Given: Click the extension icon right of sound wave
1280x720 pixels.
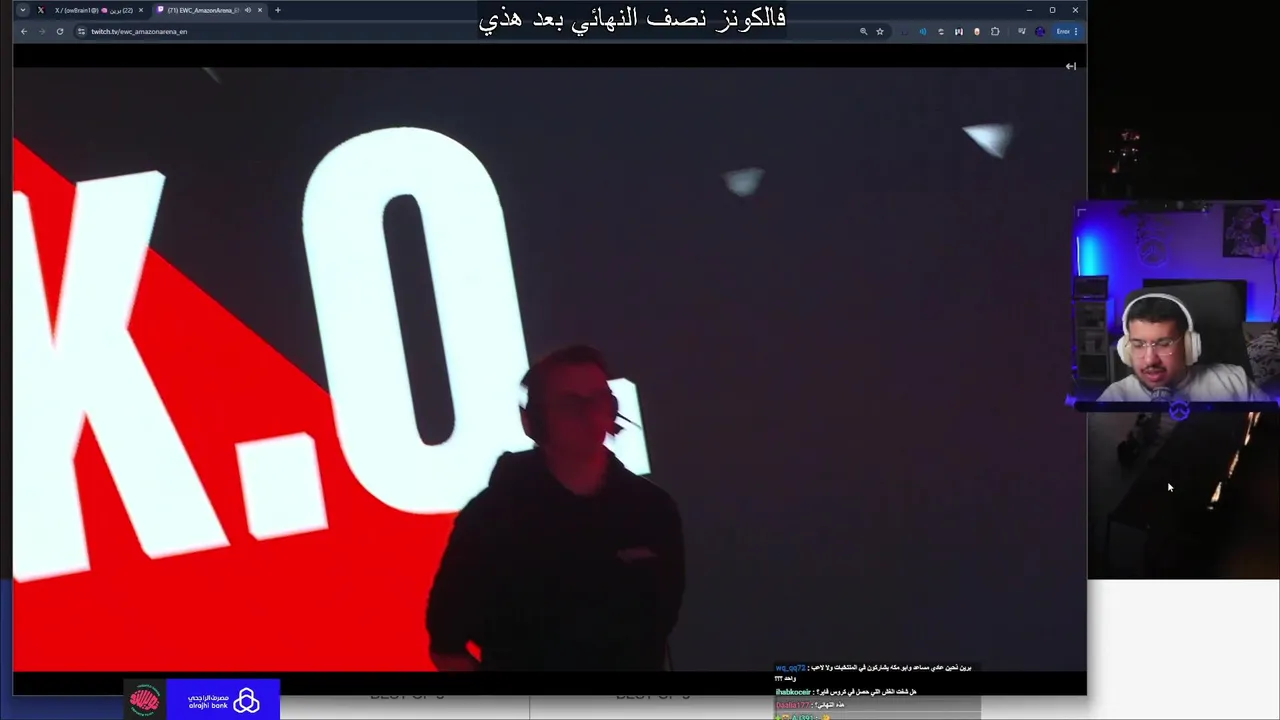Looking at the screenshot, I should (941, 31).
